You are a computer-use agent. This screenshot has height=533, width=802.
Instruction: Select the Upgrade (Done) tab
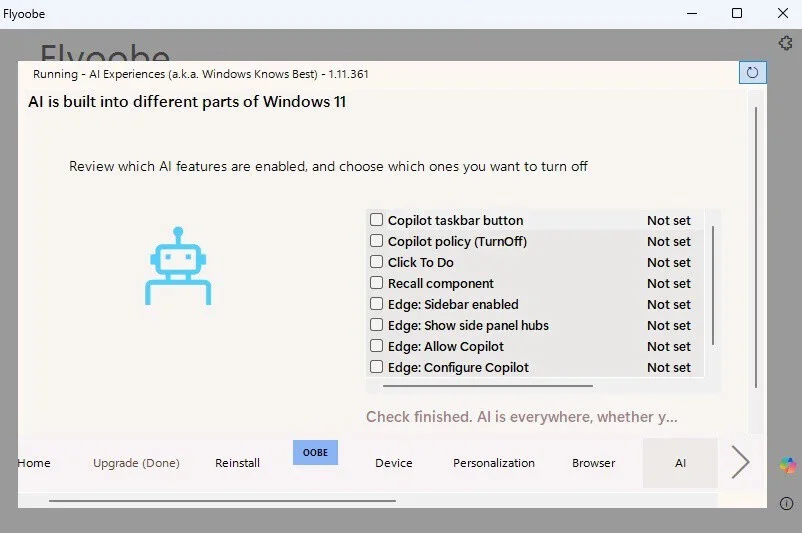[136, 463]
